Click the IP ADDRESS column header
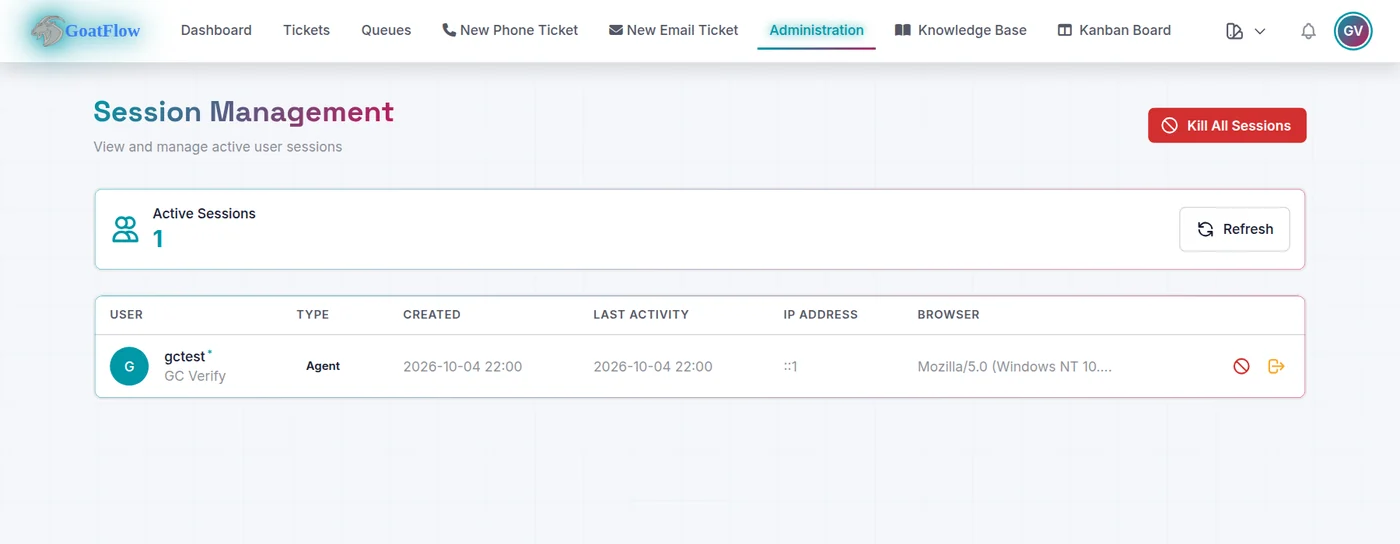The height and width of the screenshot is (544, 1400). pyautogui.click(x=821, y=314)
